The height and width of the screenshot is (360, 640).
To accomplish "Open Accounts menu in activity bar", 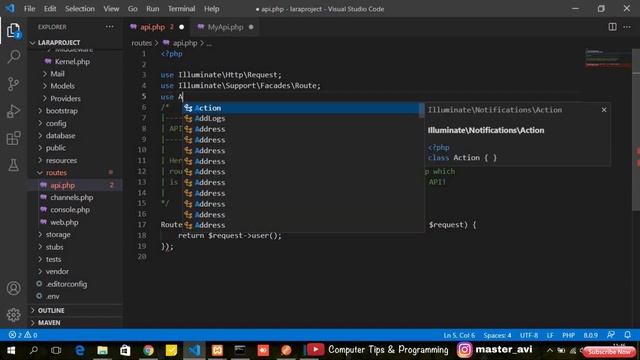I will pos(13,288).
